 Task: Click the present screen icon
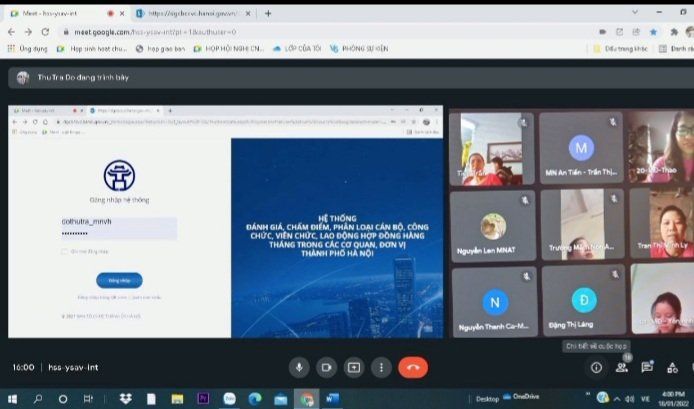(x=353, y=367)
